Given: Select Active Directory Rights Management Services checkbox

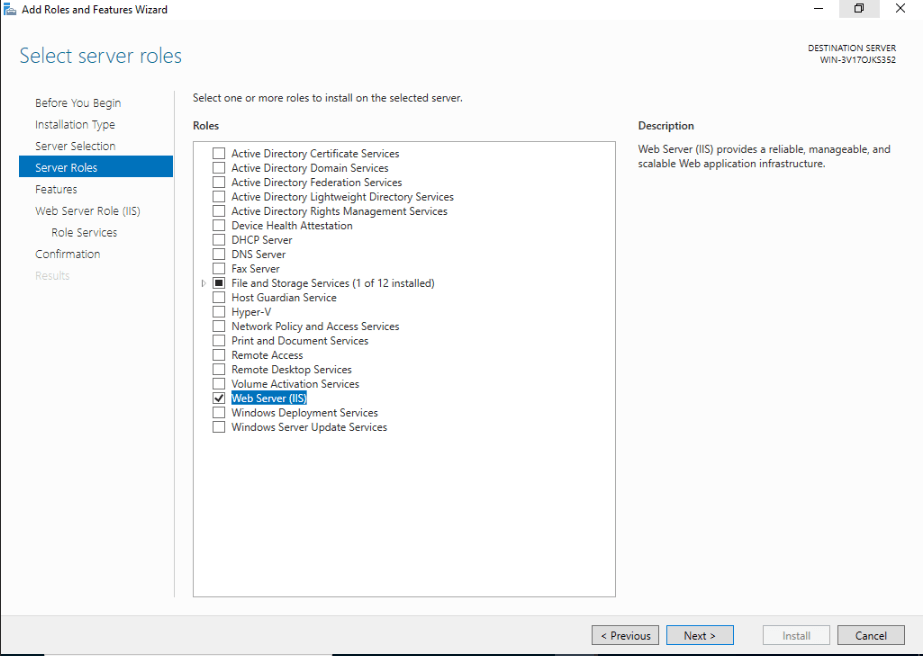Looking at the screenshot, I should pos(218,211).
